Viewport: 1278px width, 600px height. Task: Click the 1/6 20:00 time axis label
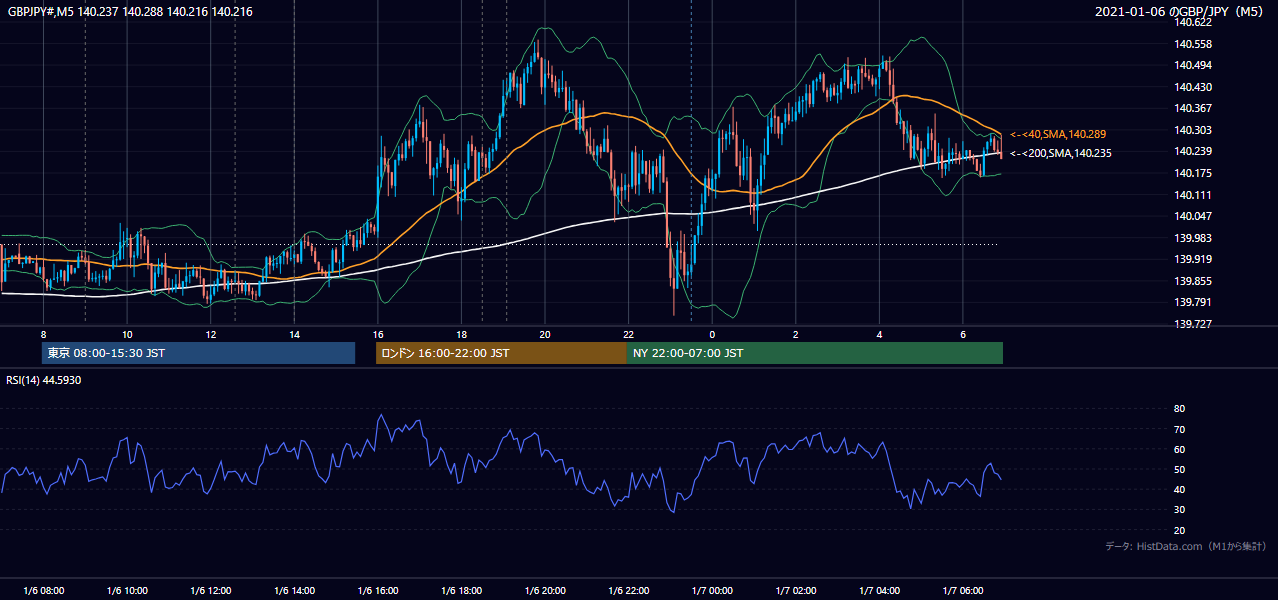545,591
